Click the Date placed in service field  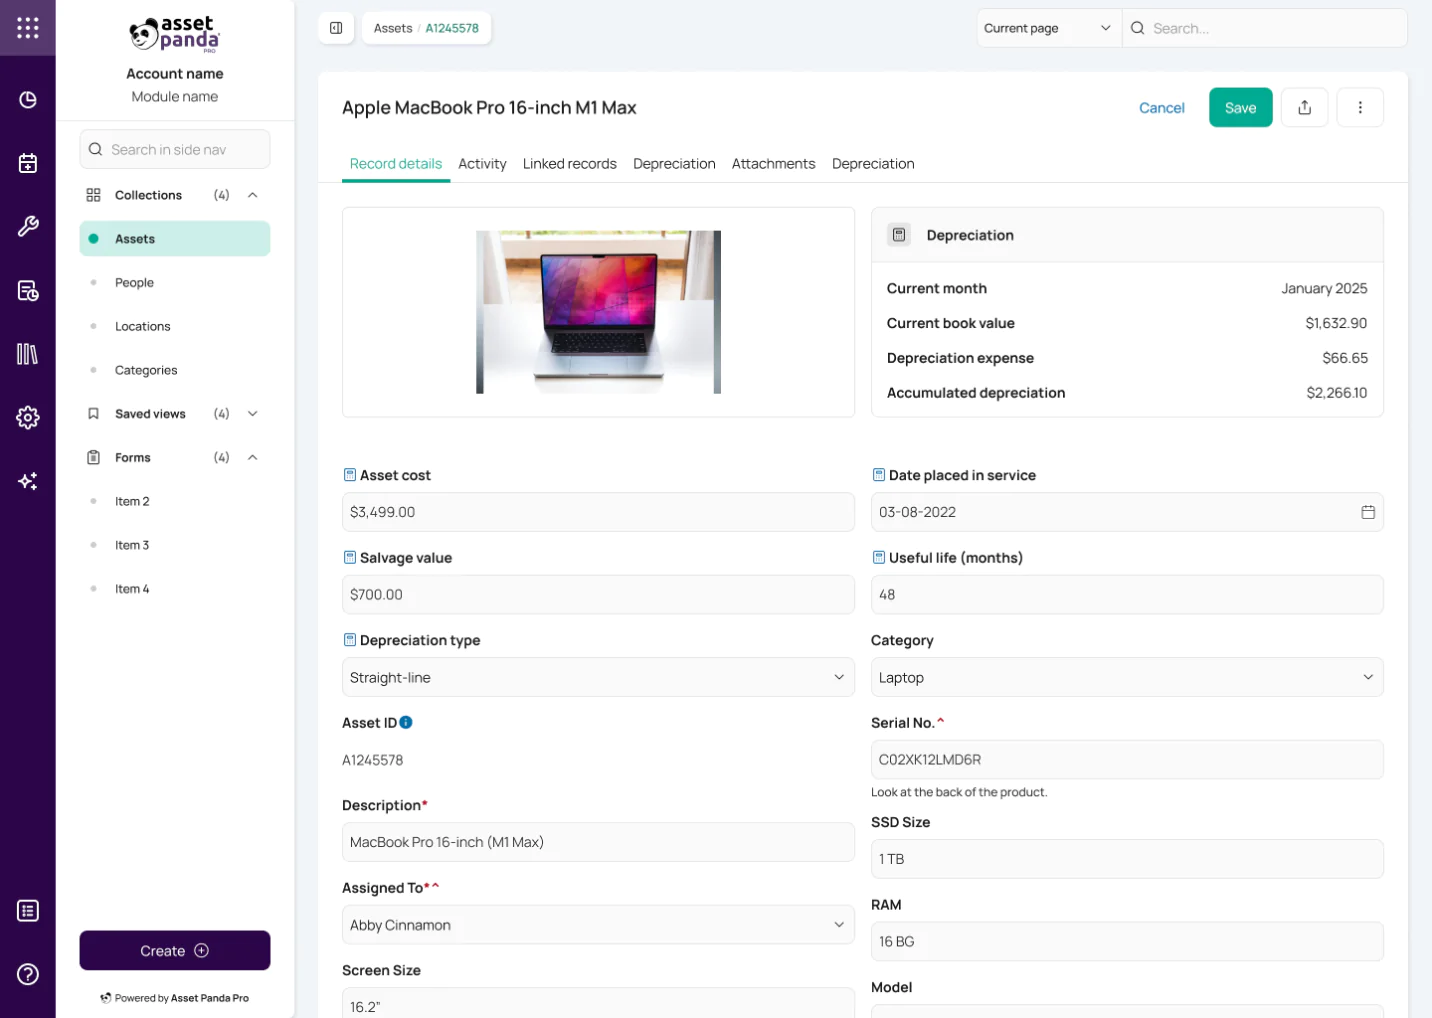pyautogui.click(x=1127, y=512)
